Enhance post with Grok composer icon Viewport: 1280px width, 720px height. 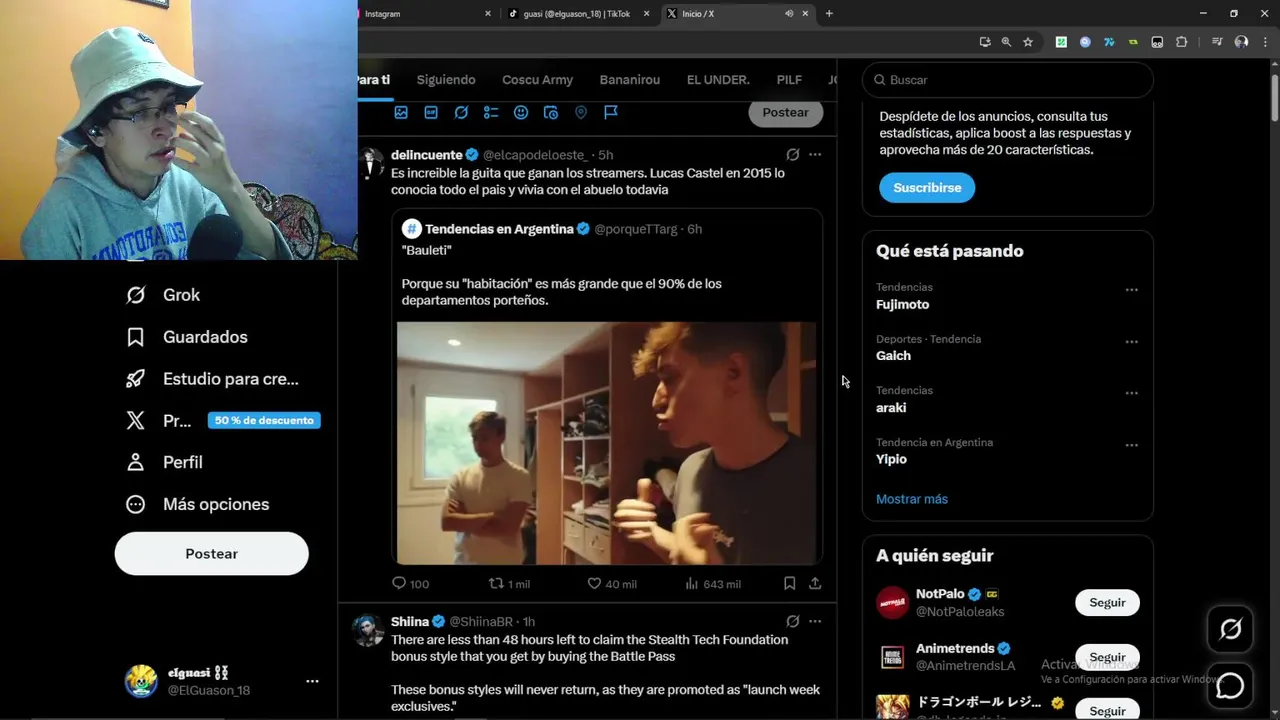(461, 113)
